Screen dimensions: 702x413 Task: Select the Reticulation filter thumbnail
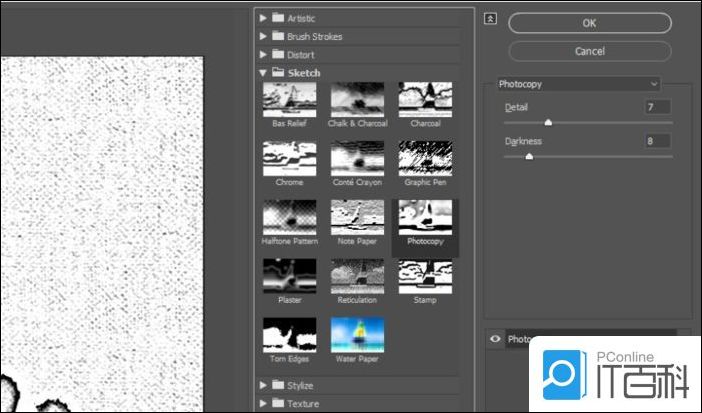pyautogui.click(x=357, y=276)
